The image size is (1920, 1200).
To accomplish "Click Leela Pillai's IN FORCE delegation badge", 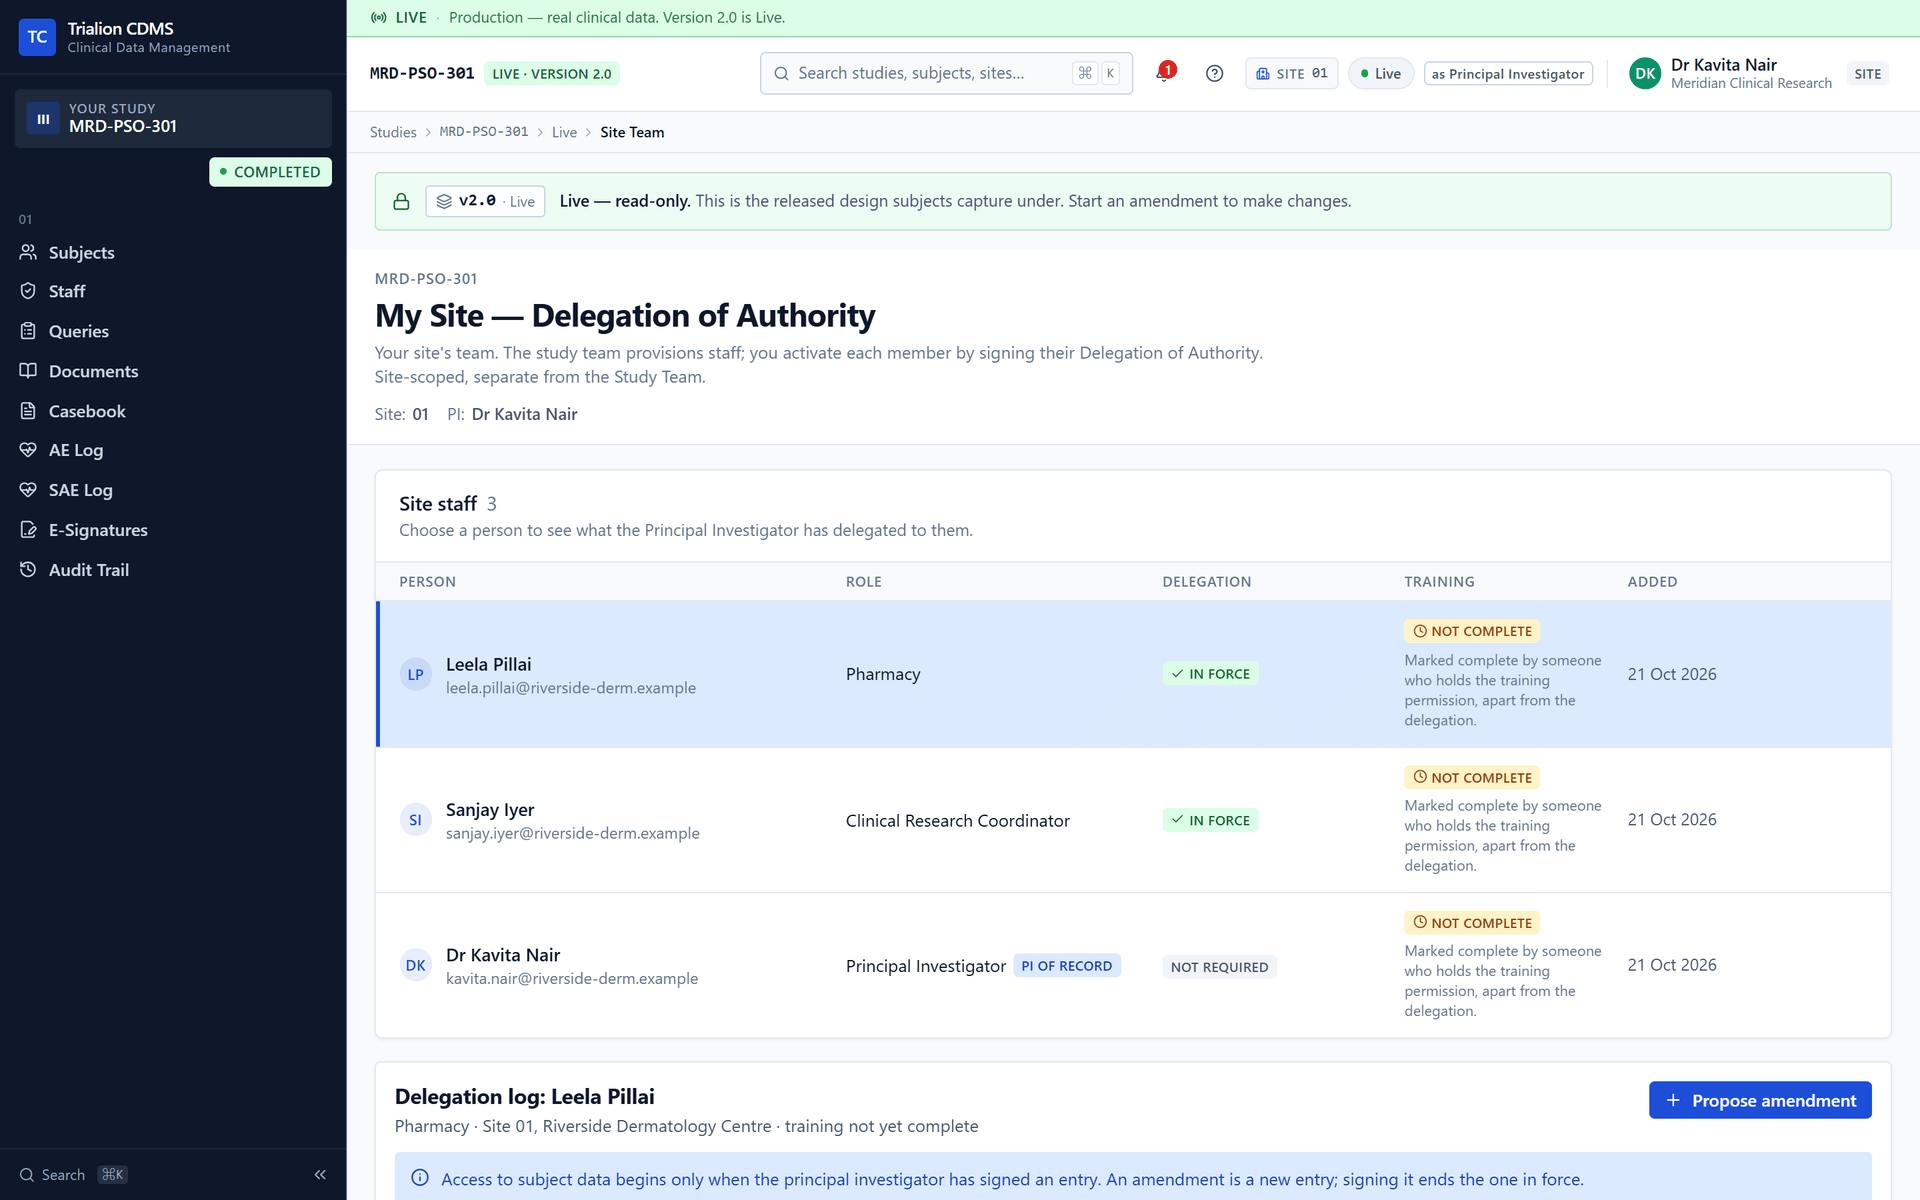I will tap(1210, 674).
